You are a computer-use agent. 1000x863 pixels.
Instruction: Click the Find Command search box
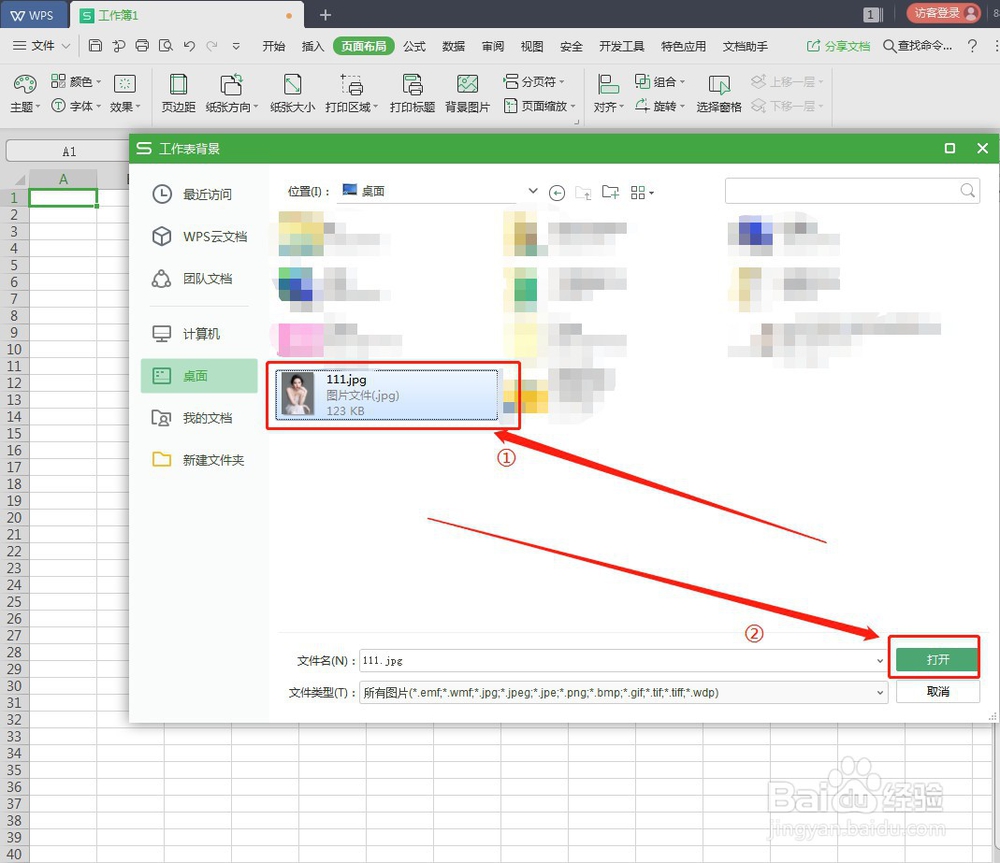[x=918, y=46]
